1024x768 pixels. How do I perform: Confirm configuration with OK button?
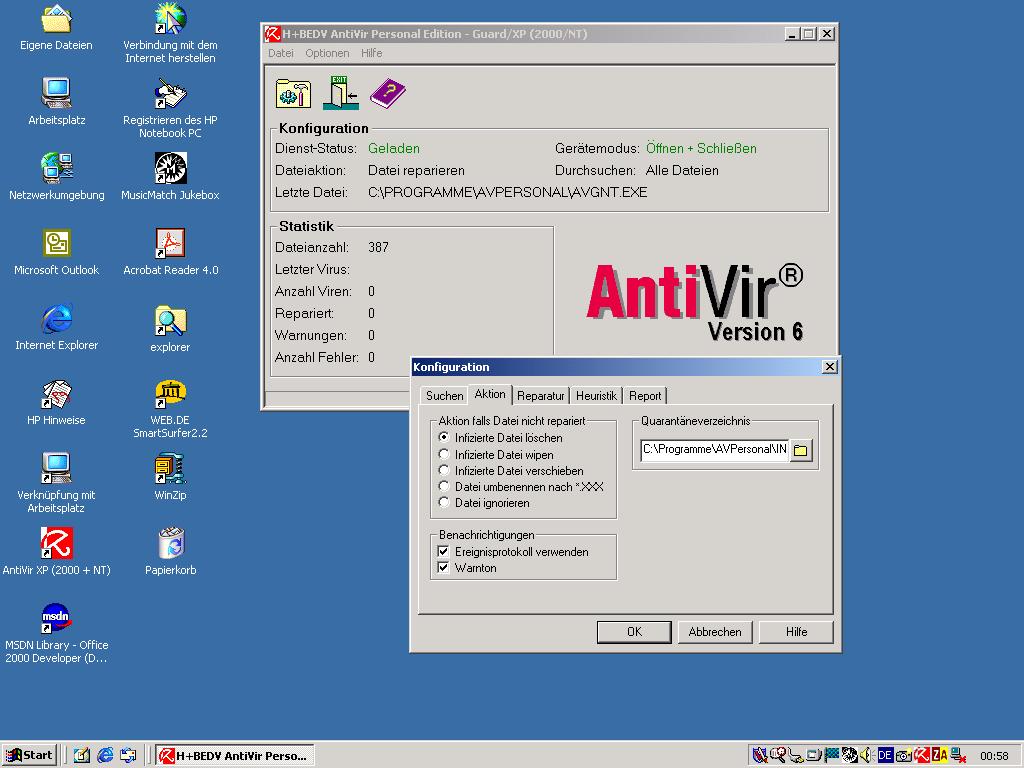(634, 632)
